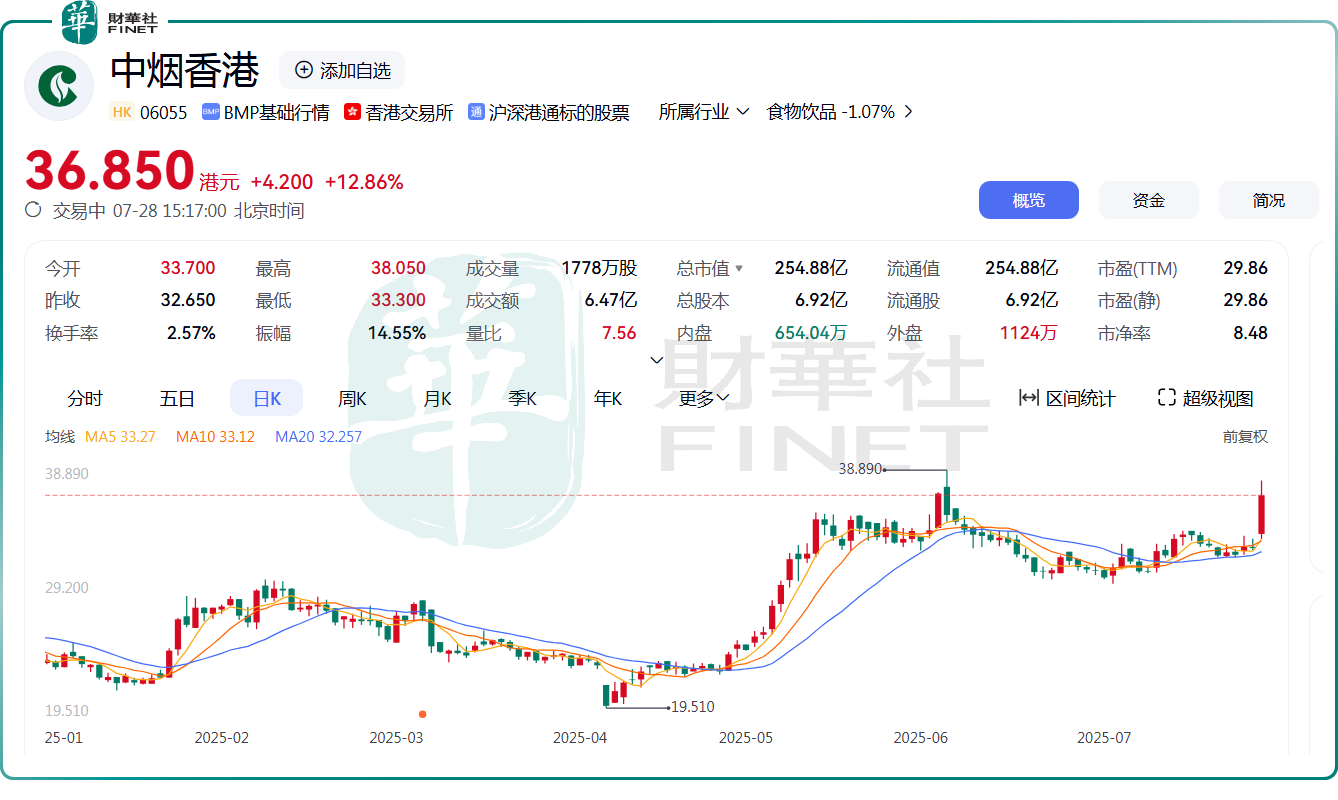This screenshot has width=1338, height=800.
Task: Open the 资金 section
Action: tap(1148, 200)
